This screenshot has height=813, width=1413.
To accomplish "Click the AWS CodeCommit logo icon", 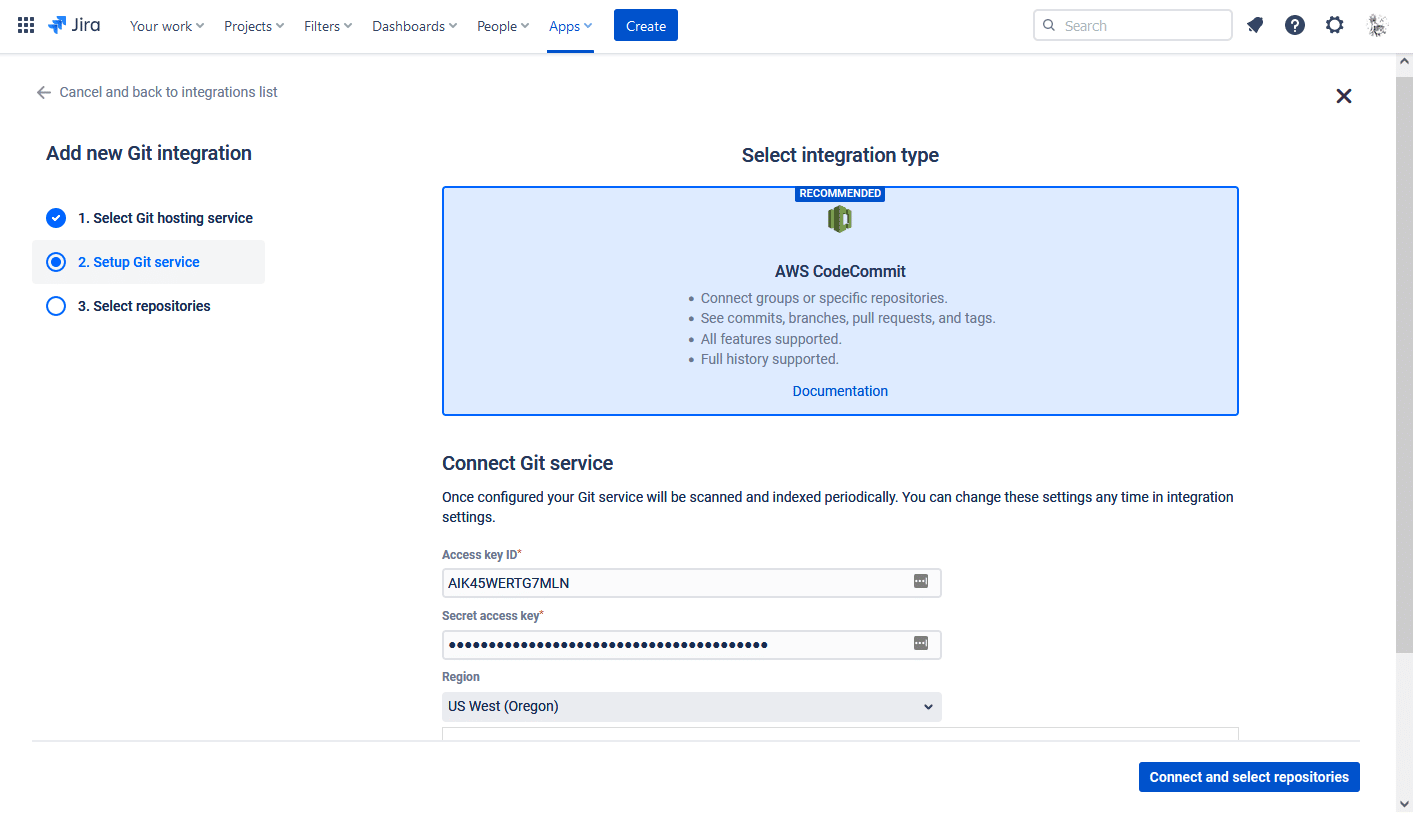I will [x=840, y=219].
